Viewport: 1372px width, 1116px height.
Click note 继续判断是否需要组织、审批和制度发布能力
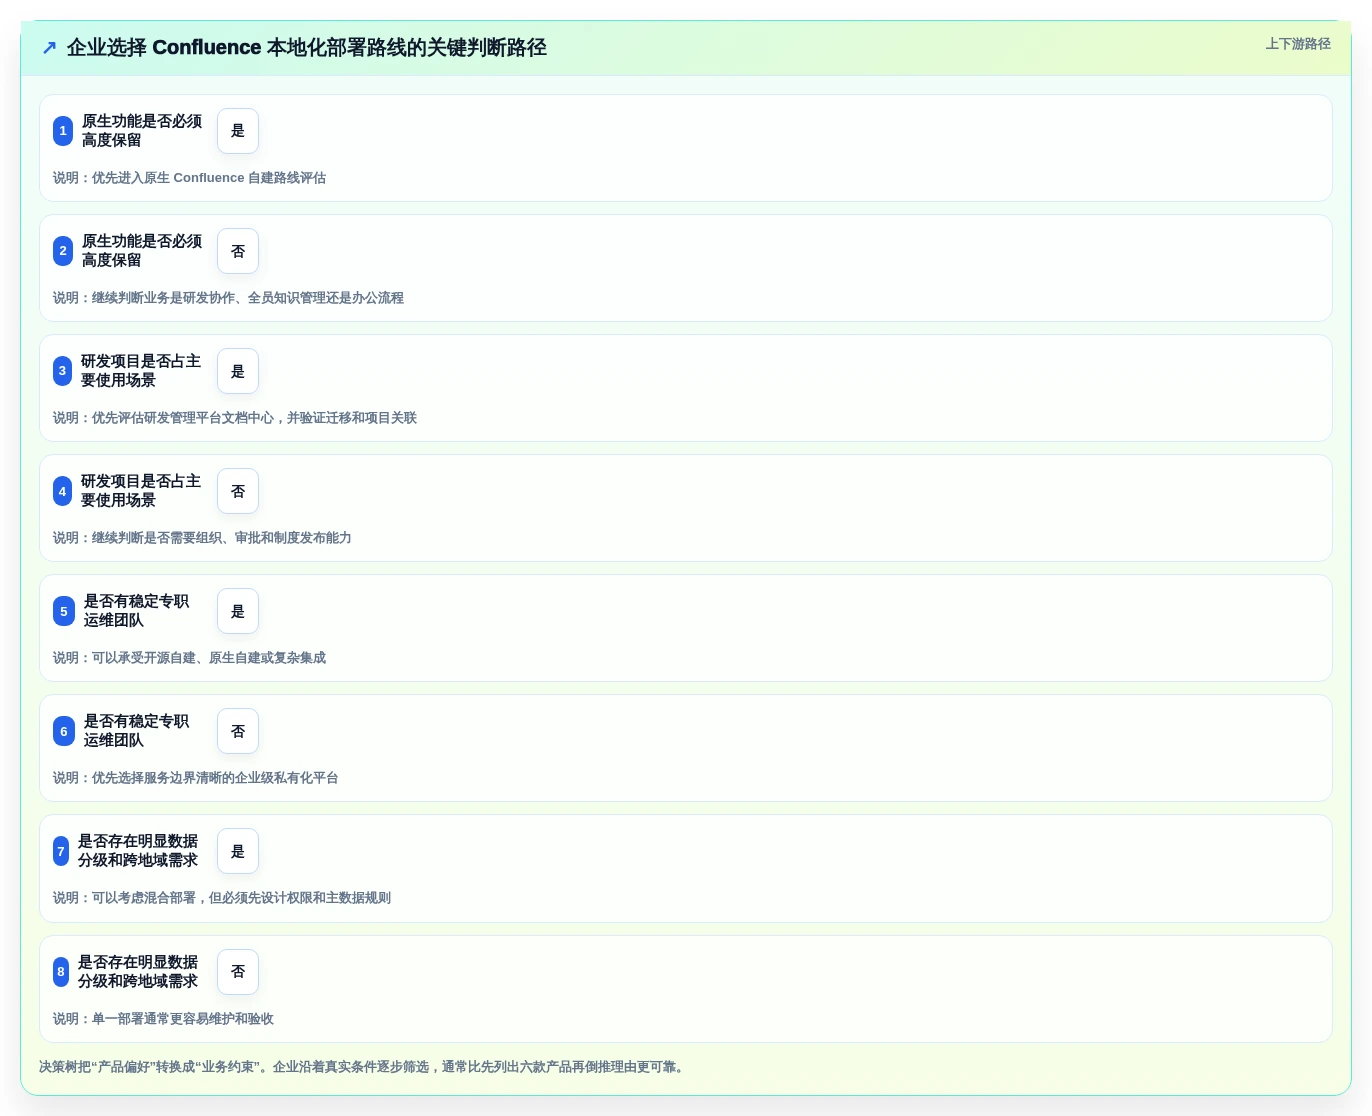222,538
